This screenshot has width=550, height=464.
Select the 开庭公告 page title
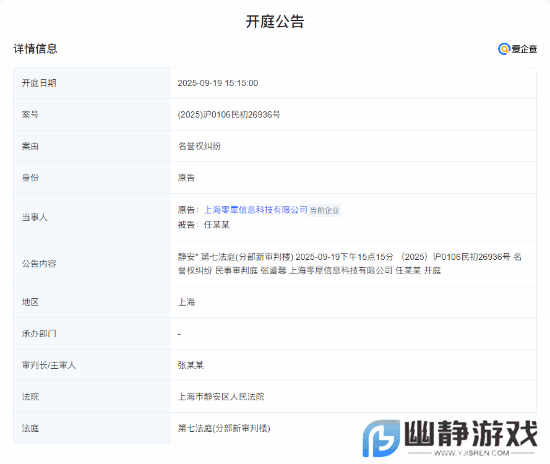pyautogui.click(x=275, y=22)
